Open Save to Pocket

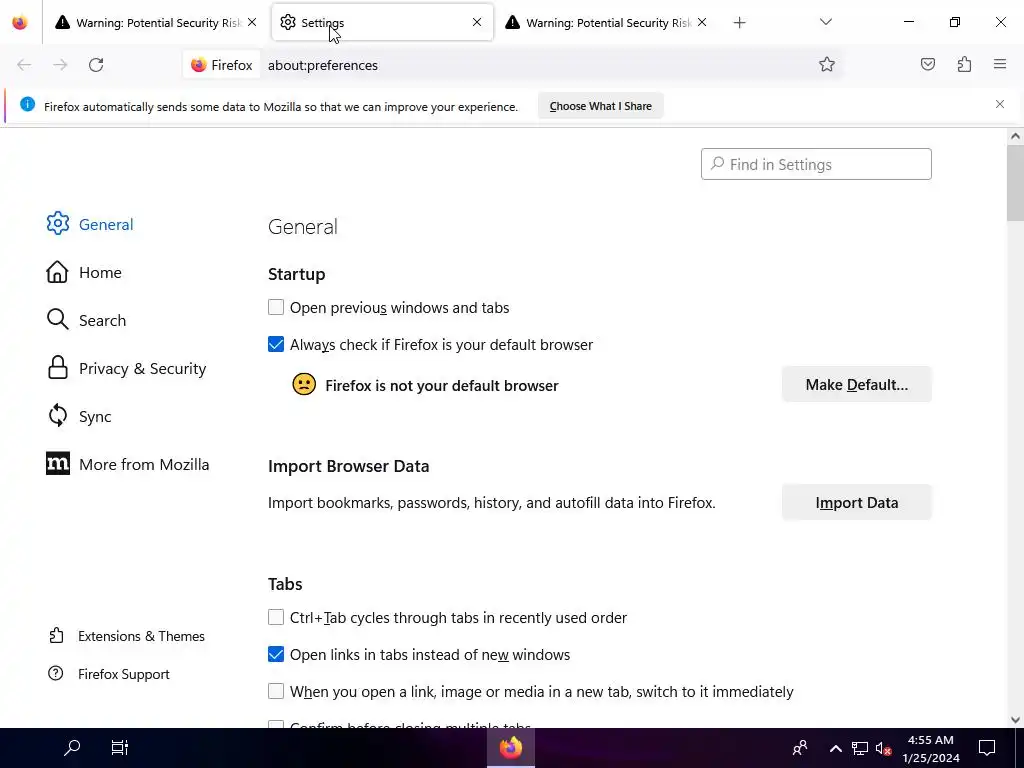(x=927, y=64)
